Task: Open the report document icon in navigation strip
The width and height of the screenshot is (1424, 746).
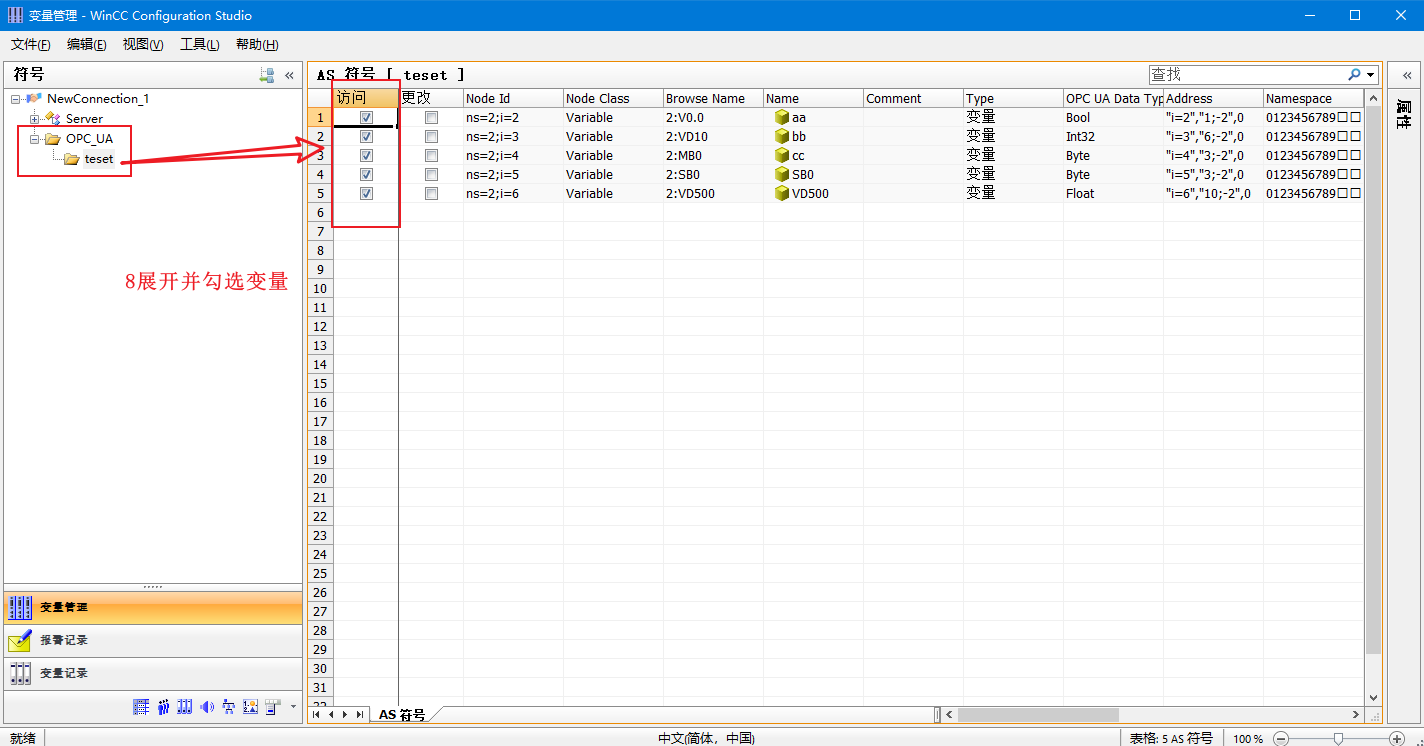Action: [272, 707]
